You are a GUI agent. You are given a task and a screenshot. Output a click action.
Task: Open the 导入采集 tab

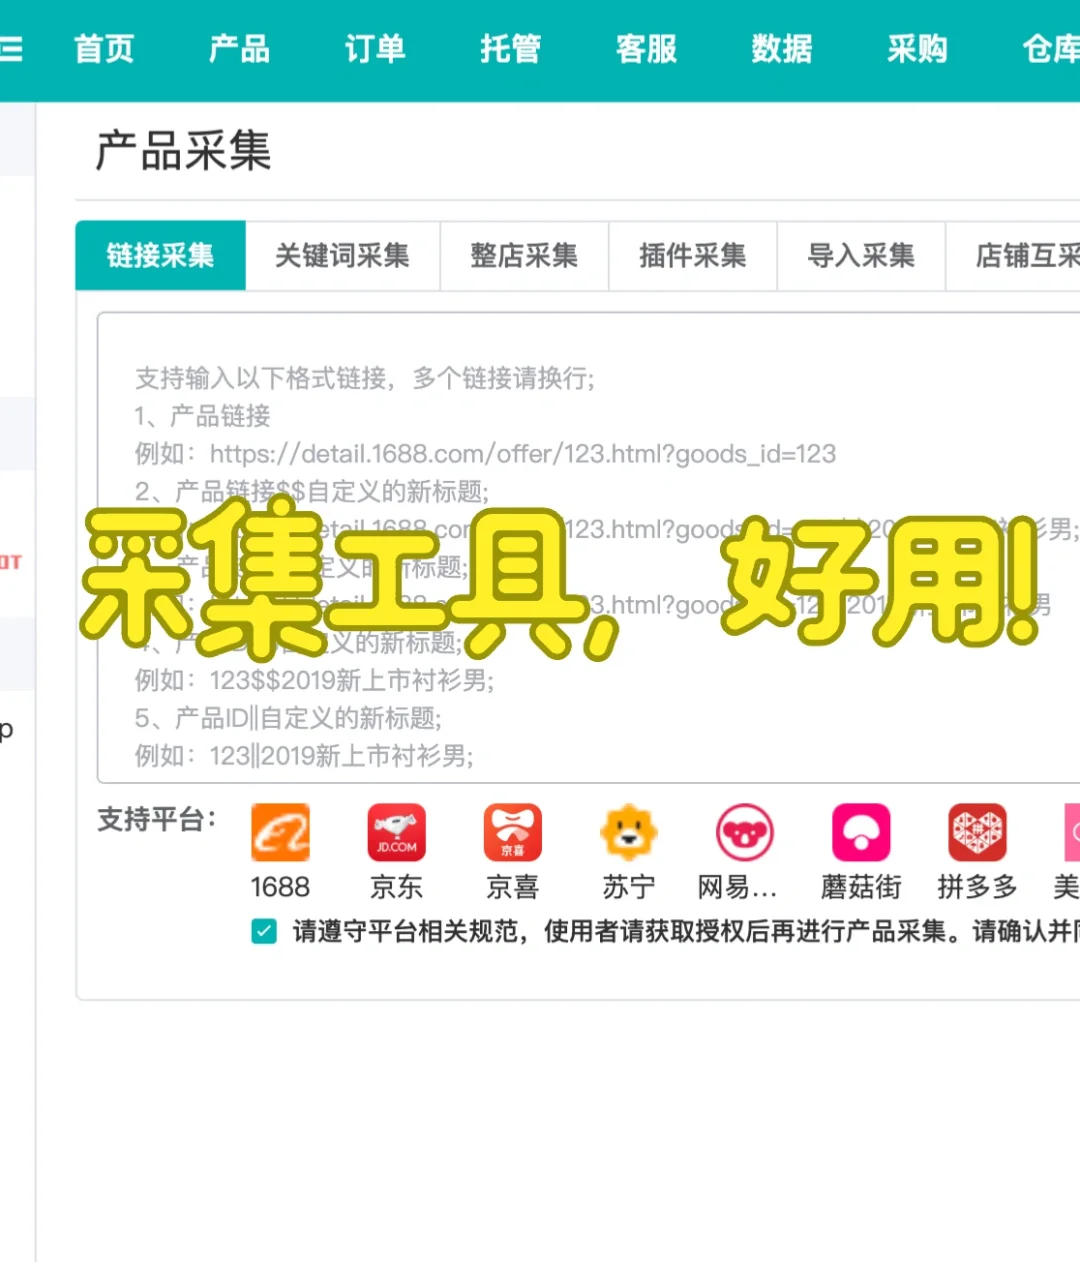[861, 256]
